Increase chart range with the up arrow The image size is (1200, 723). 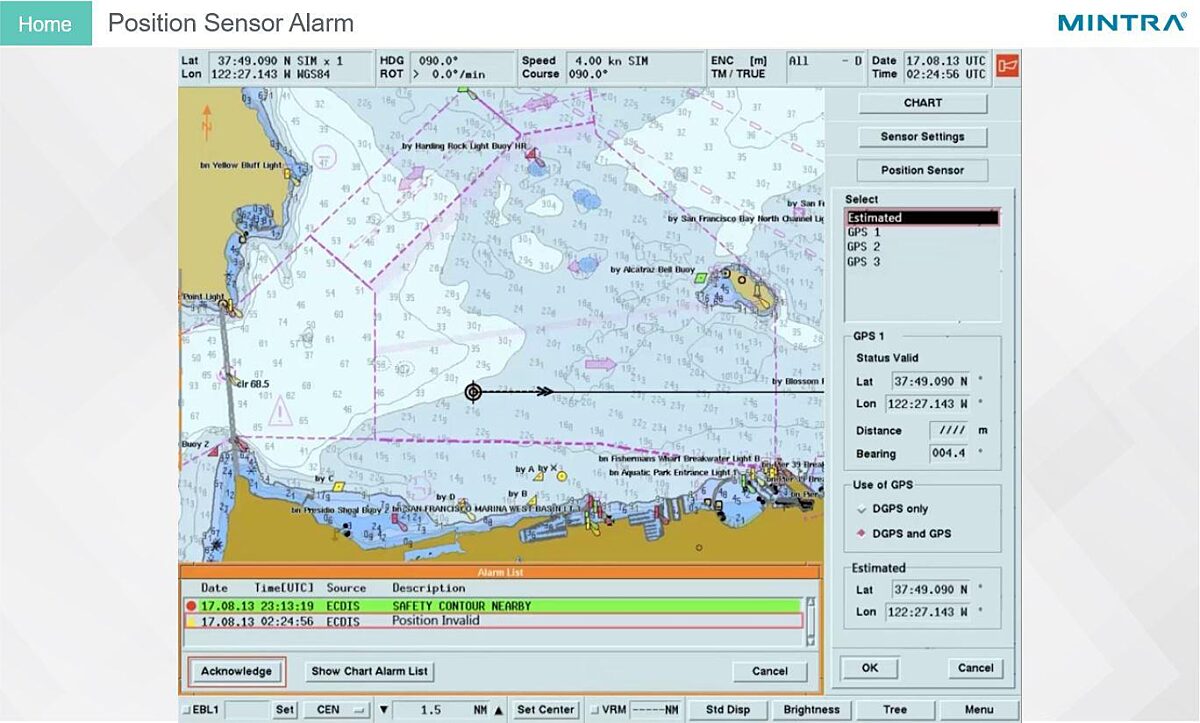coord(499,710)
